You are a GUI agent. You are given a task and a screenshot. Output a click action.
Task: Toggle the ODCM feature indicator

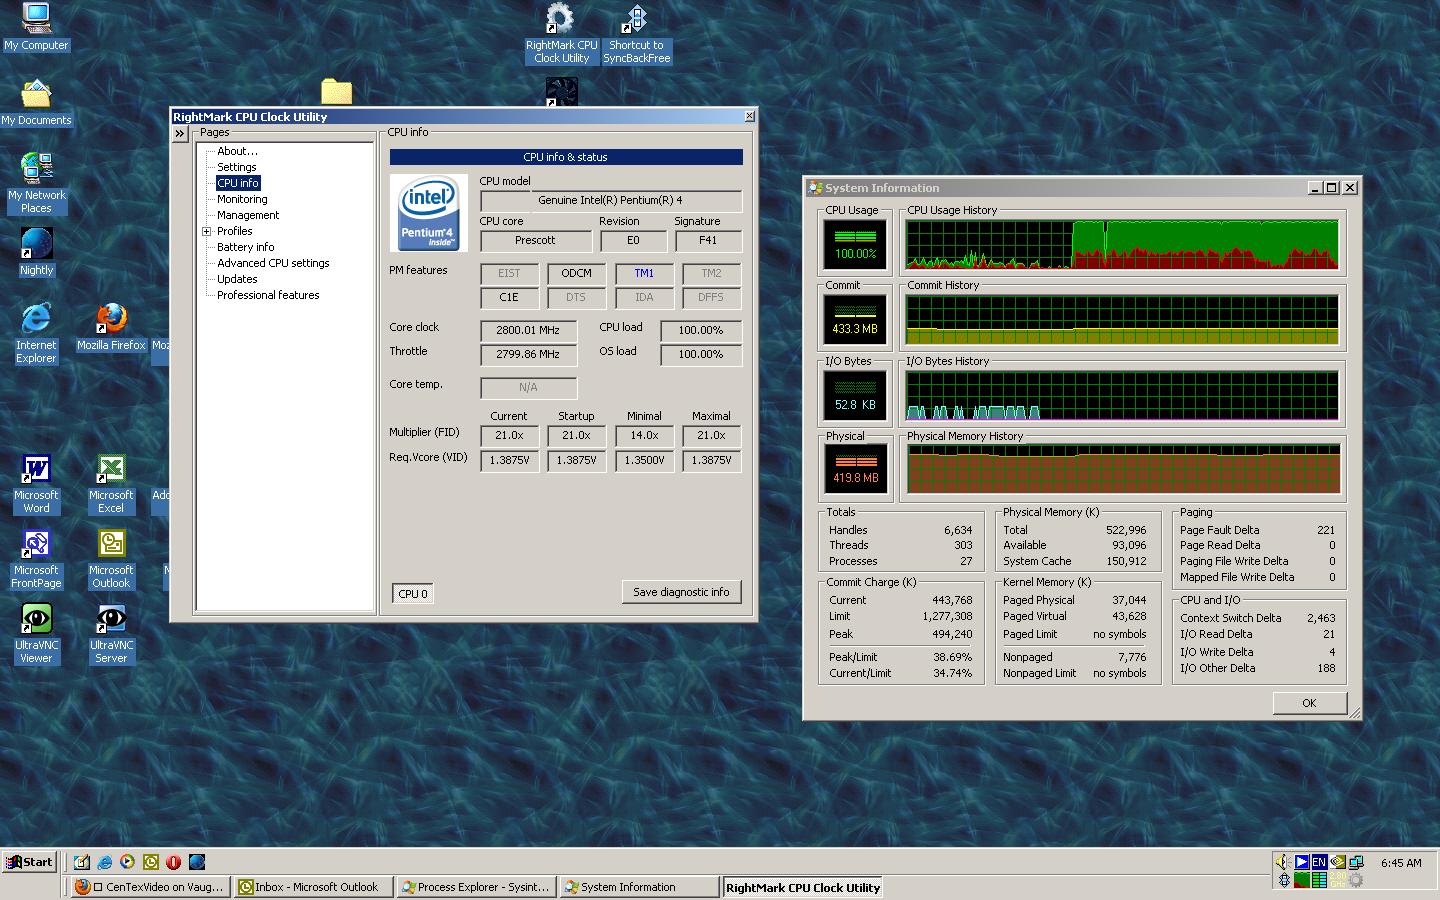(x=576, y=273)
